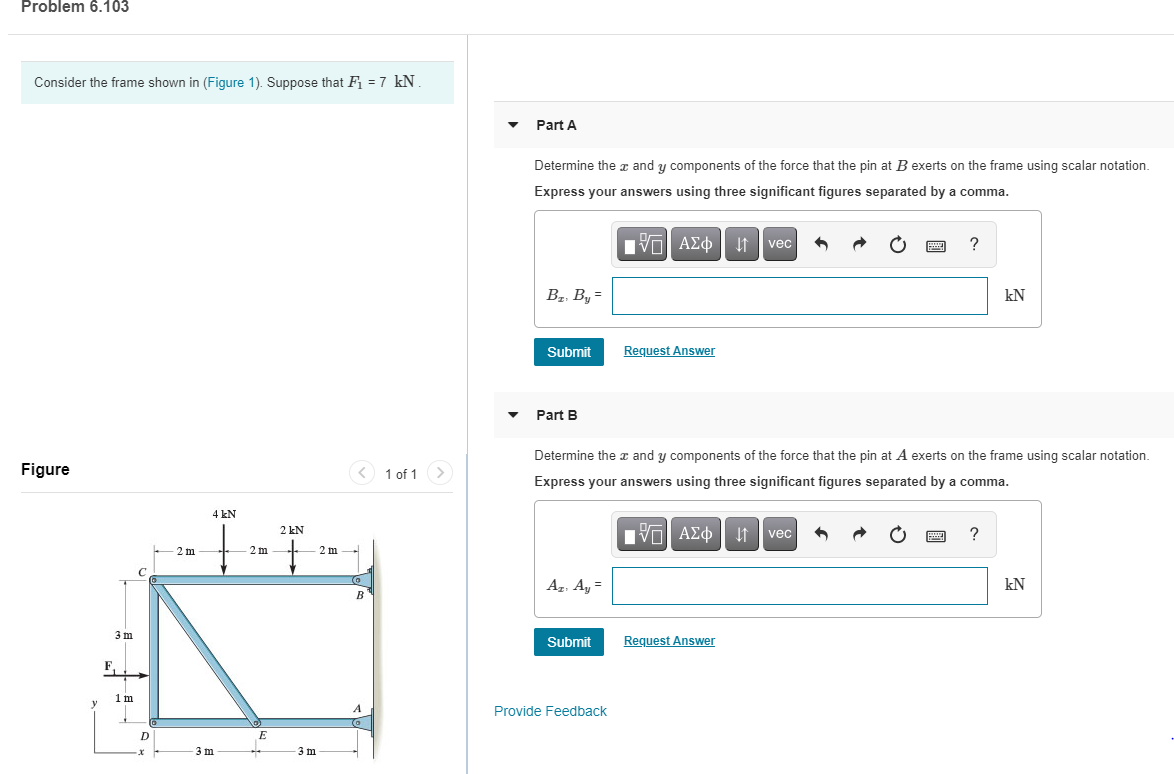Collapse the Part B section
This screenshot has width=1174, height=774.
512,414
